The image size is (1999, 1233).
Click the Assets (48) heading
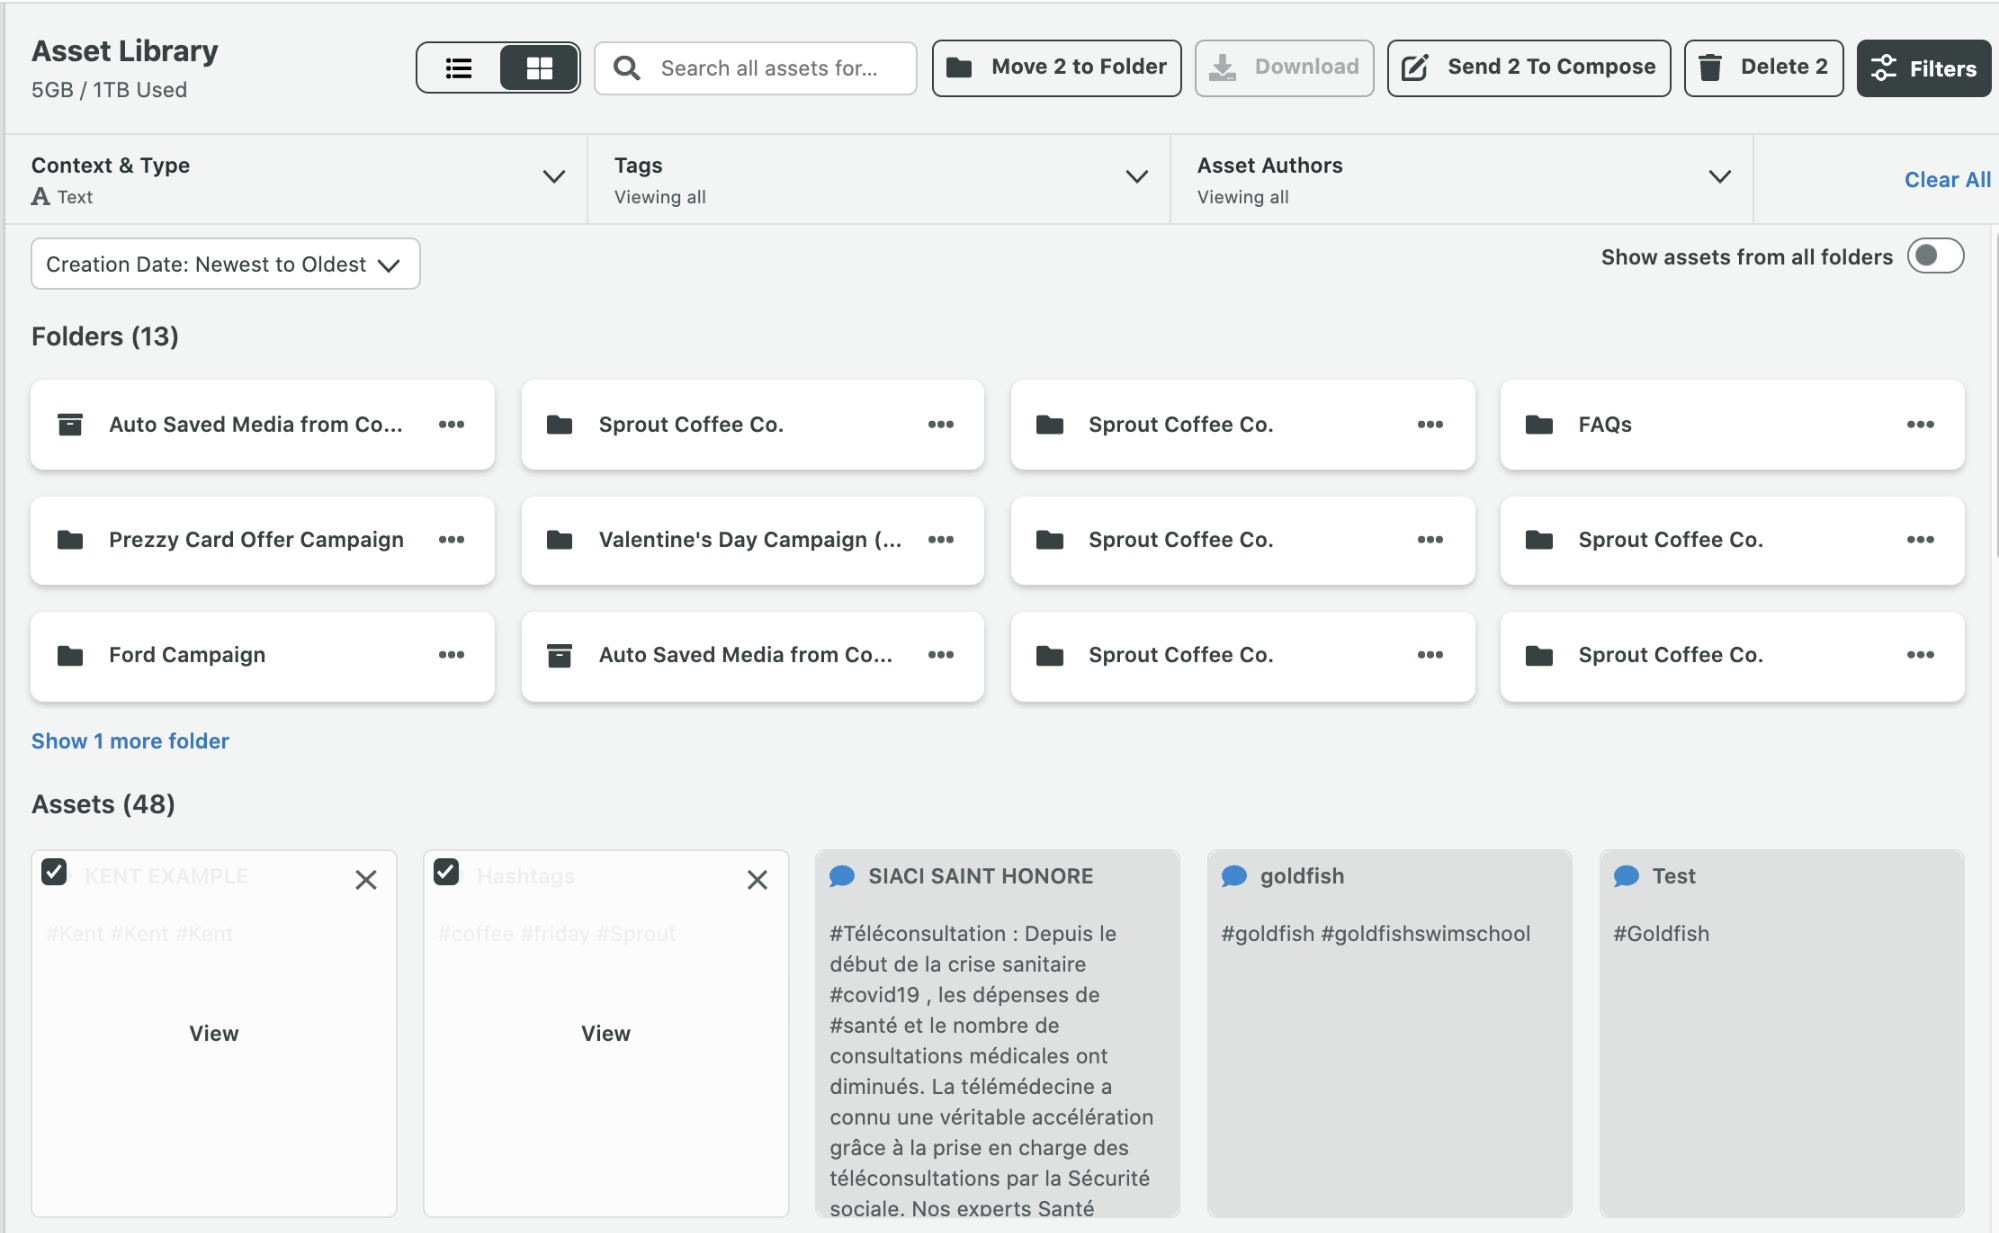103,804
